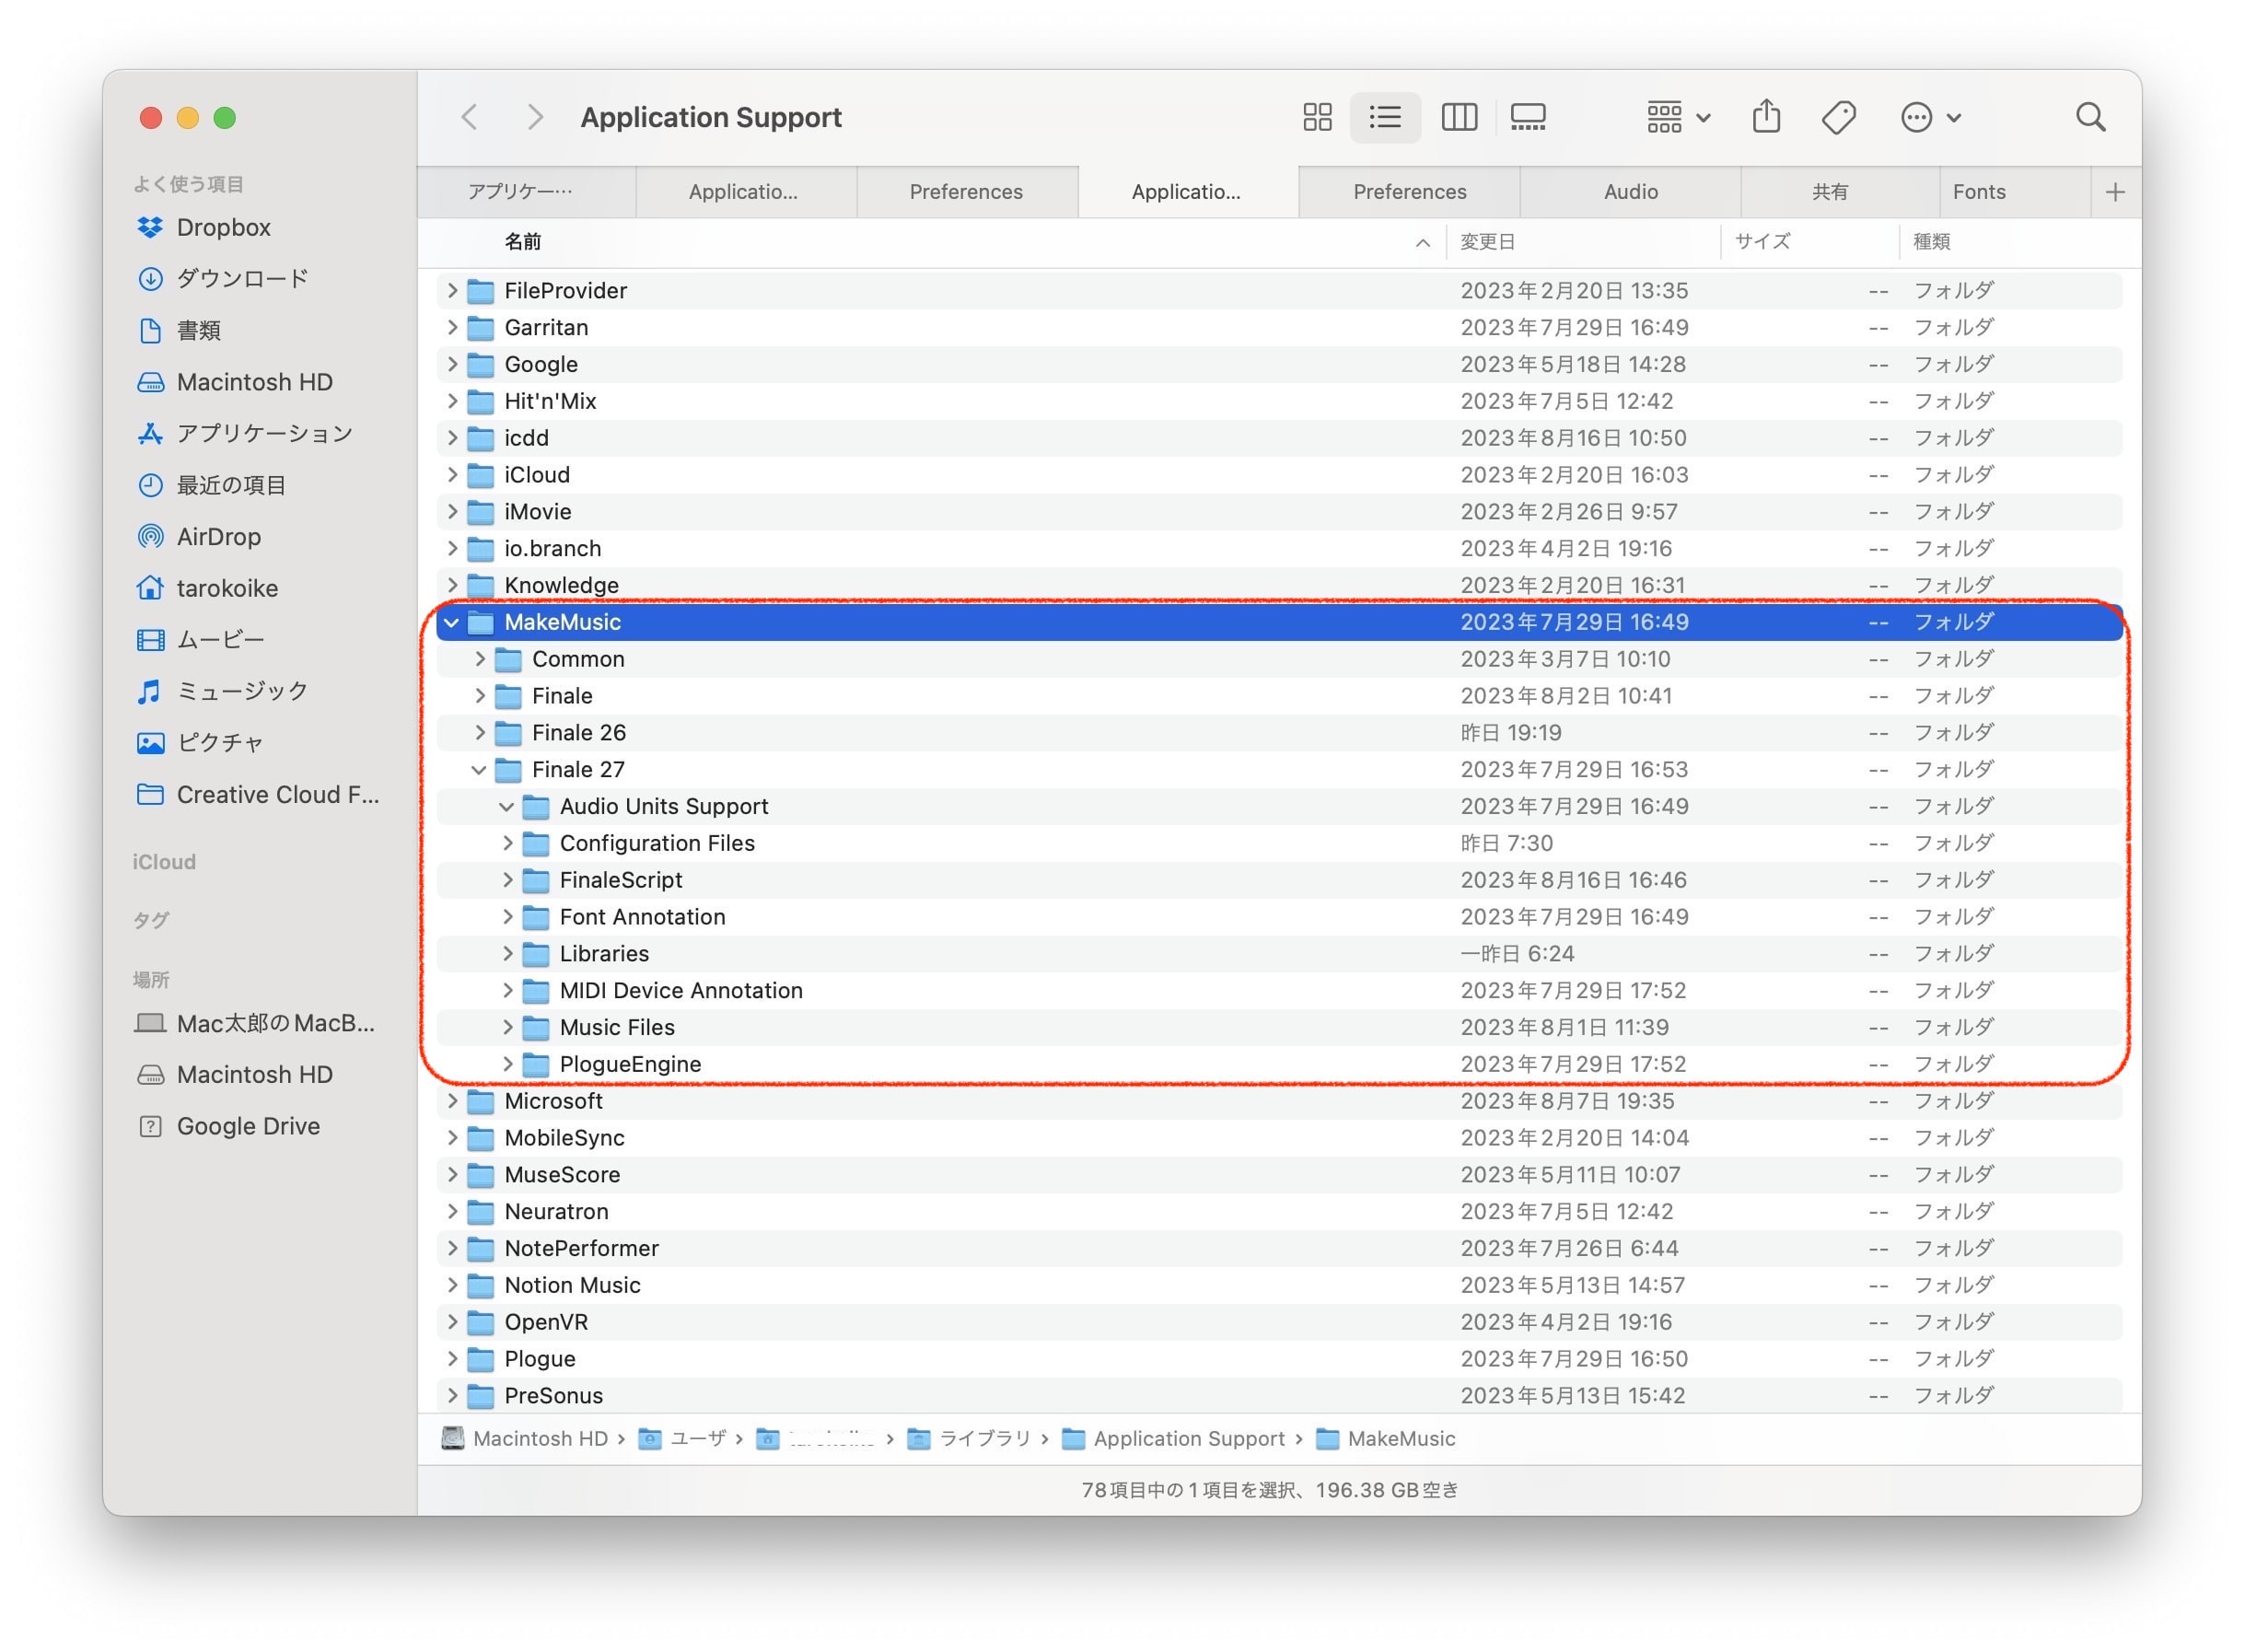This screenshot has width=2245, height=1652.
Task: Sort by the サイズ column header
Action: 1810,242
